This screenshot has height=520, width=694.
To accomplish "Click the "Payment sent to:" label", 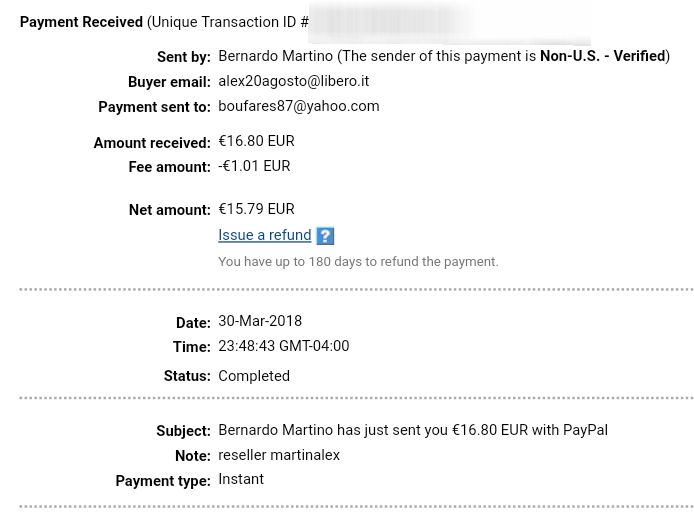I will [x=154, y=107].
